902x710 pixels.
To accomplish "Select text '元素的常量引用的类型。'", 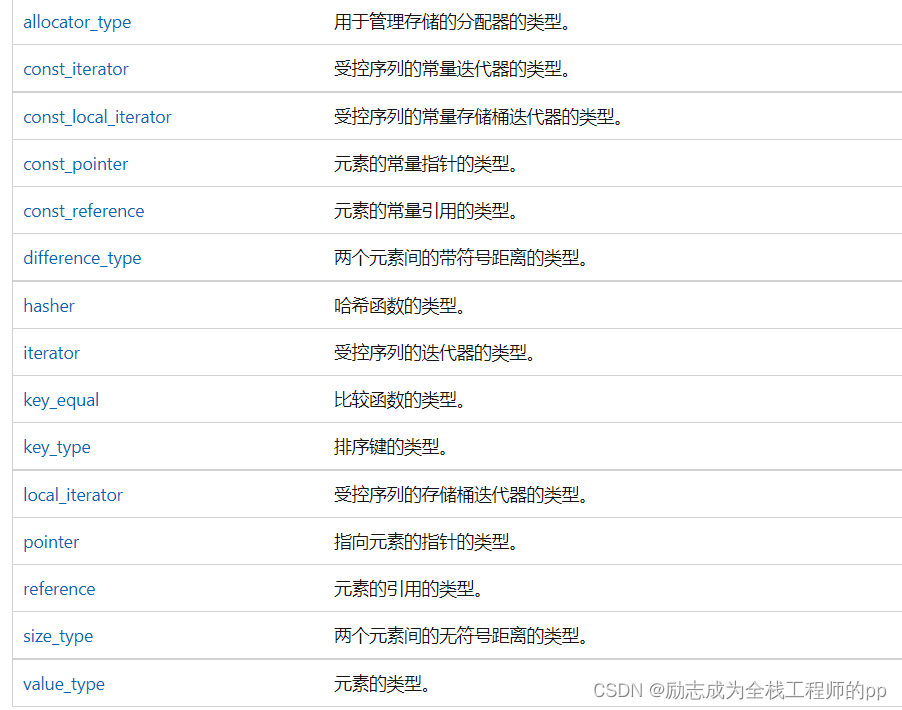I will tap(426, 211).
